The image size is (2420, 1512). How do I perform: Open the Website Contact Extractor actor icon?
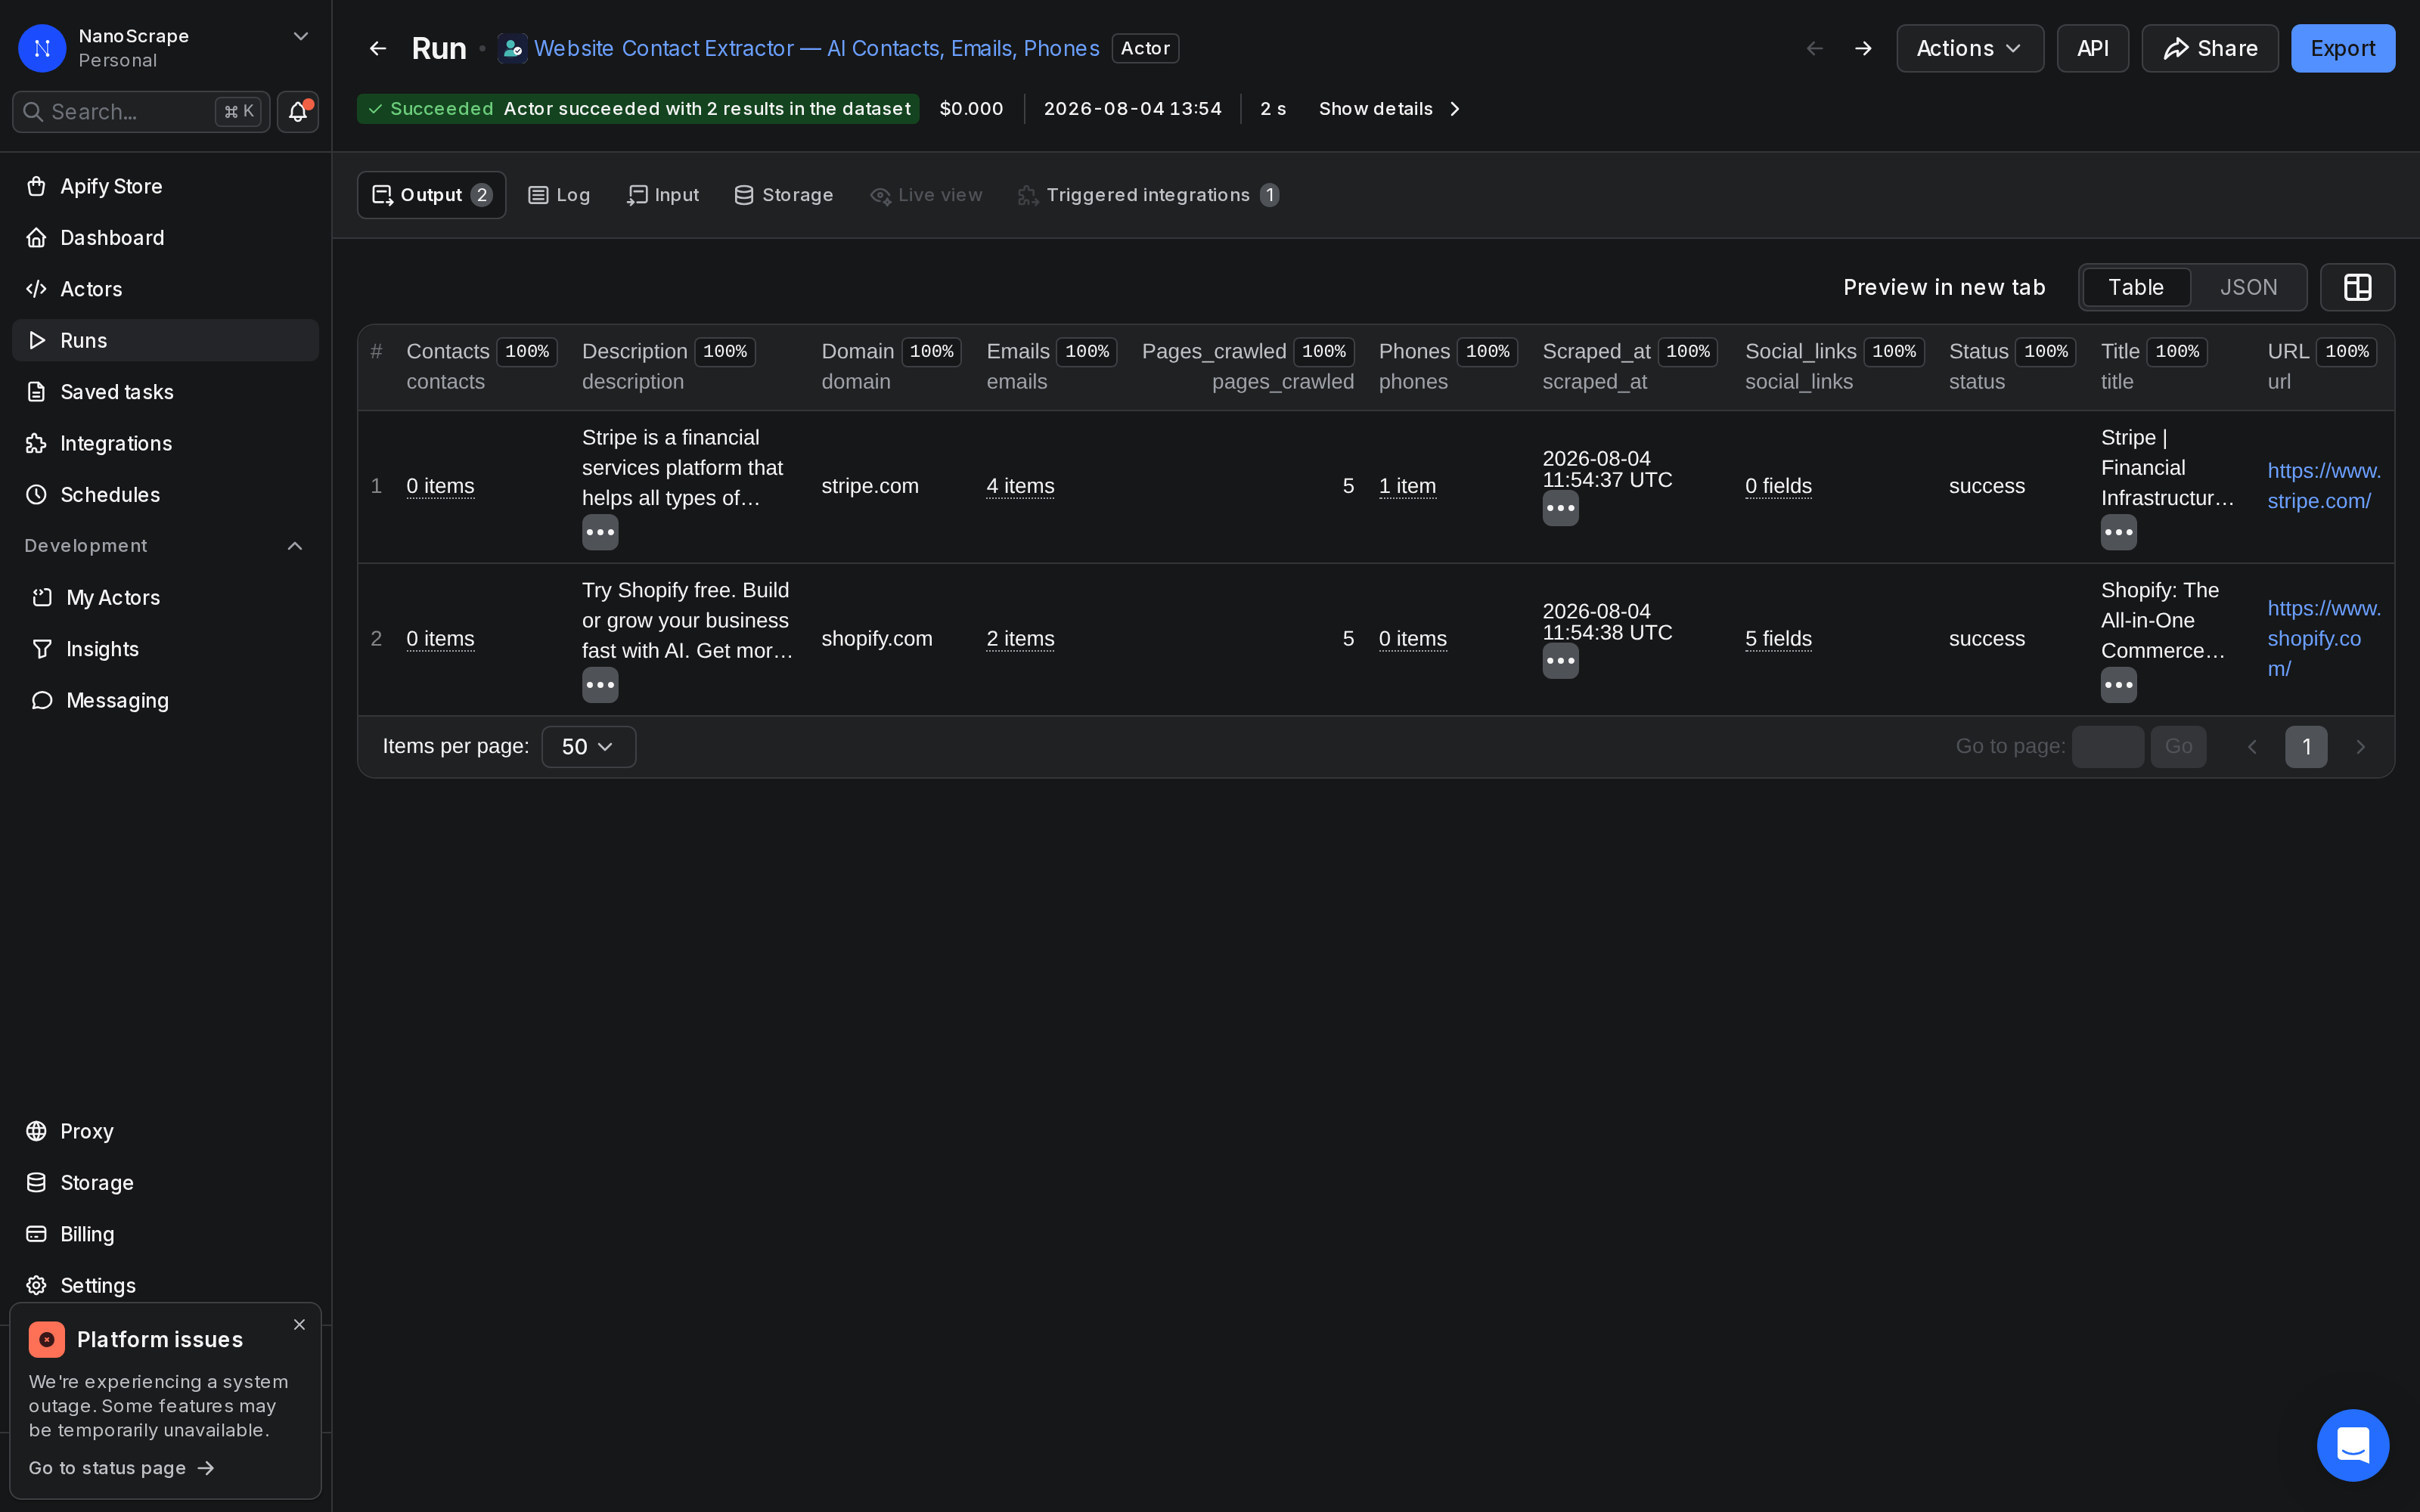(512, 48)
